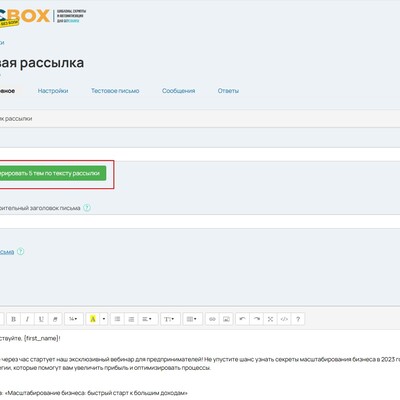
Task: Insert a picture into the letter
Action: coord(226,319)
